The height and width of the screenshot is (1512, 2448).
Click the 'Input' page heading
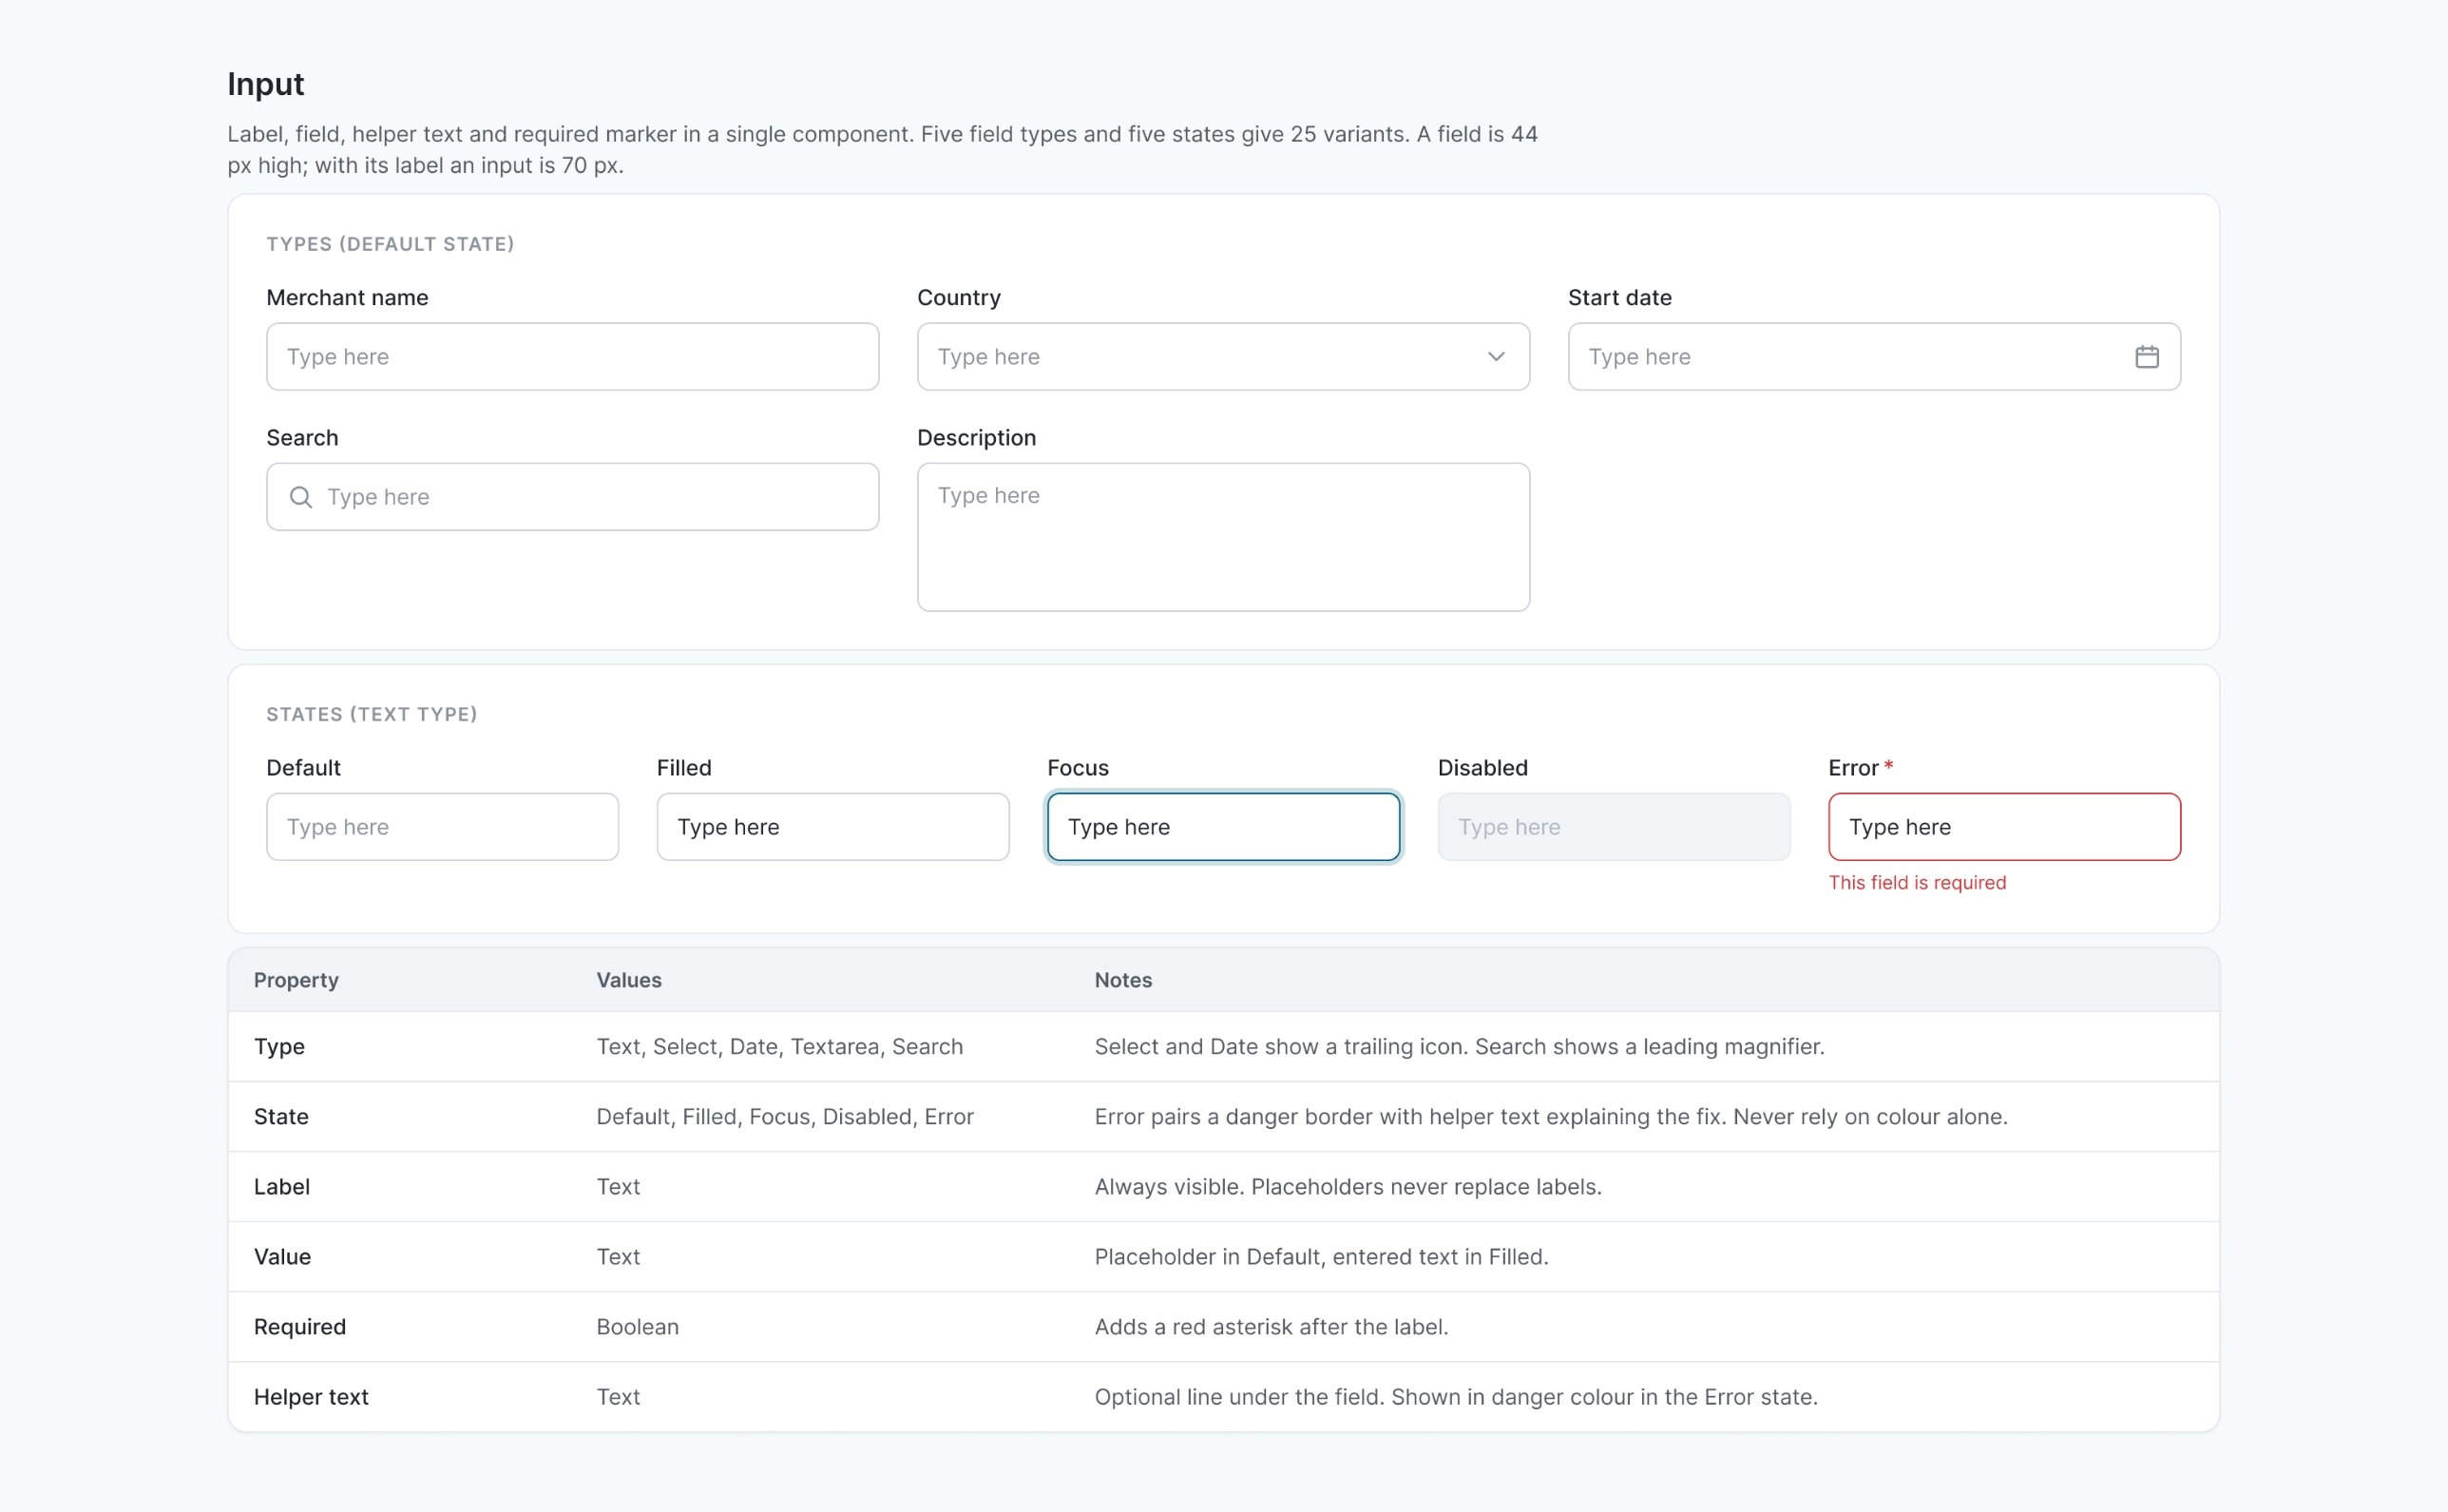click(266, 84)
